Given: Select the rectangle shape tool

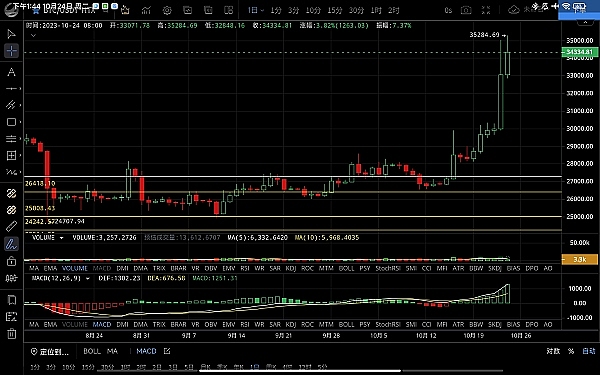Looking at the screenshot, I should (11, 122).
